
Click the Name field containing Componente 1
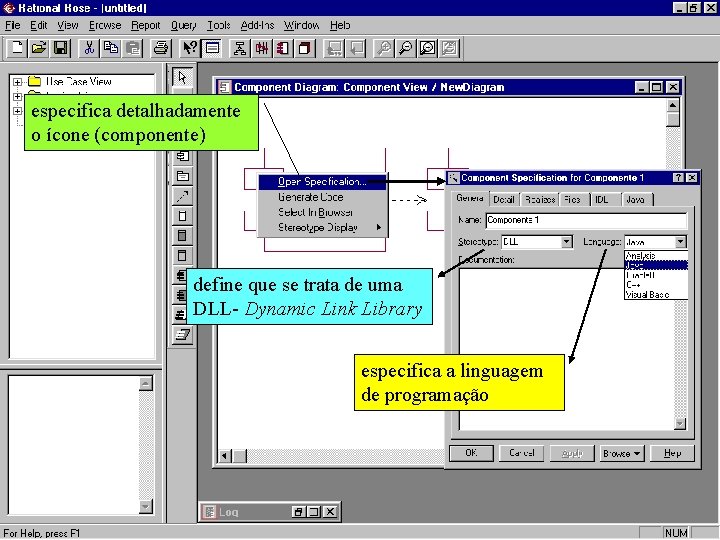pyautogui.click(x=586, y=220)
